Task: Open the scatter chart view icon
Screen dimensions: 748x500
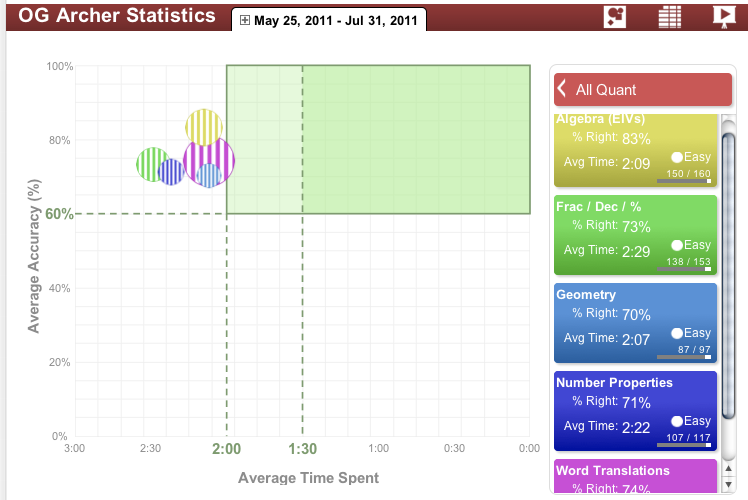Action: pyautogui.click(x=614, y=17)
